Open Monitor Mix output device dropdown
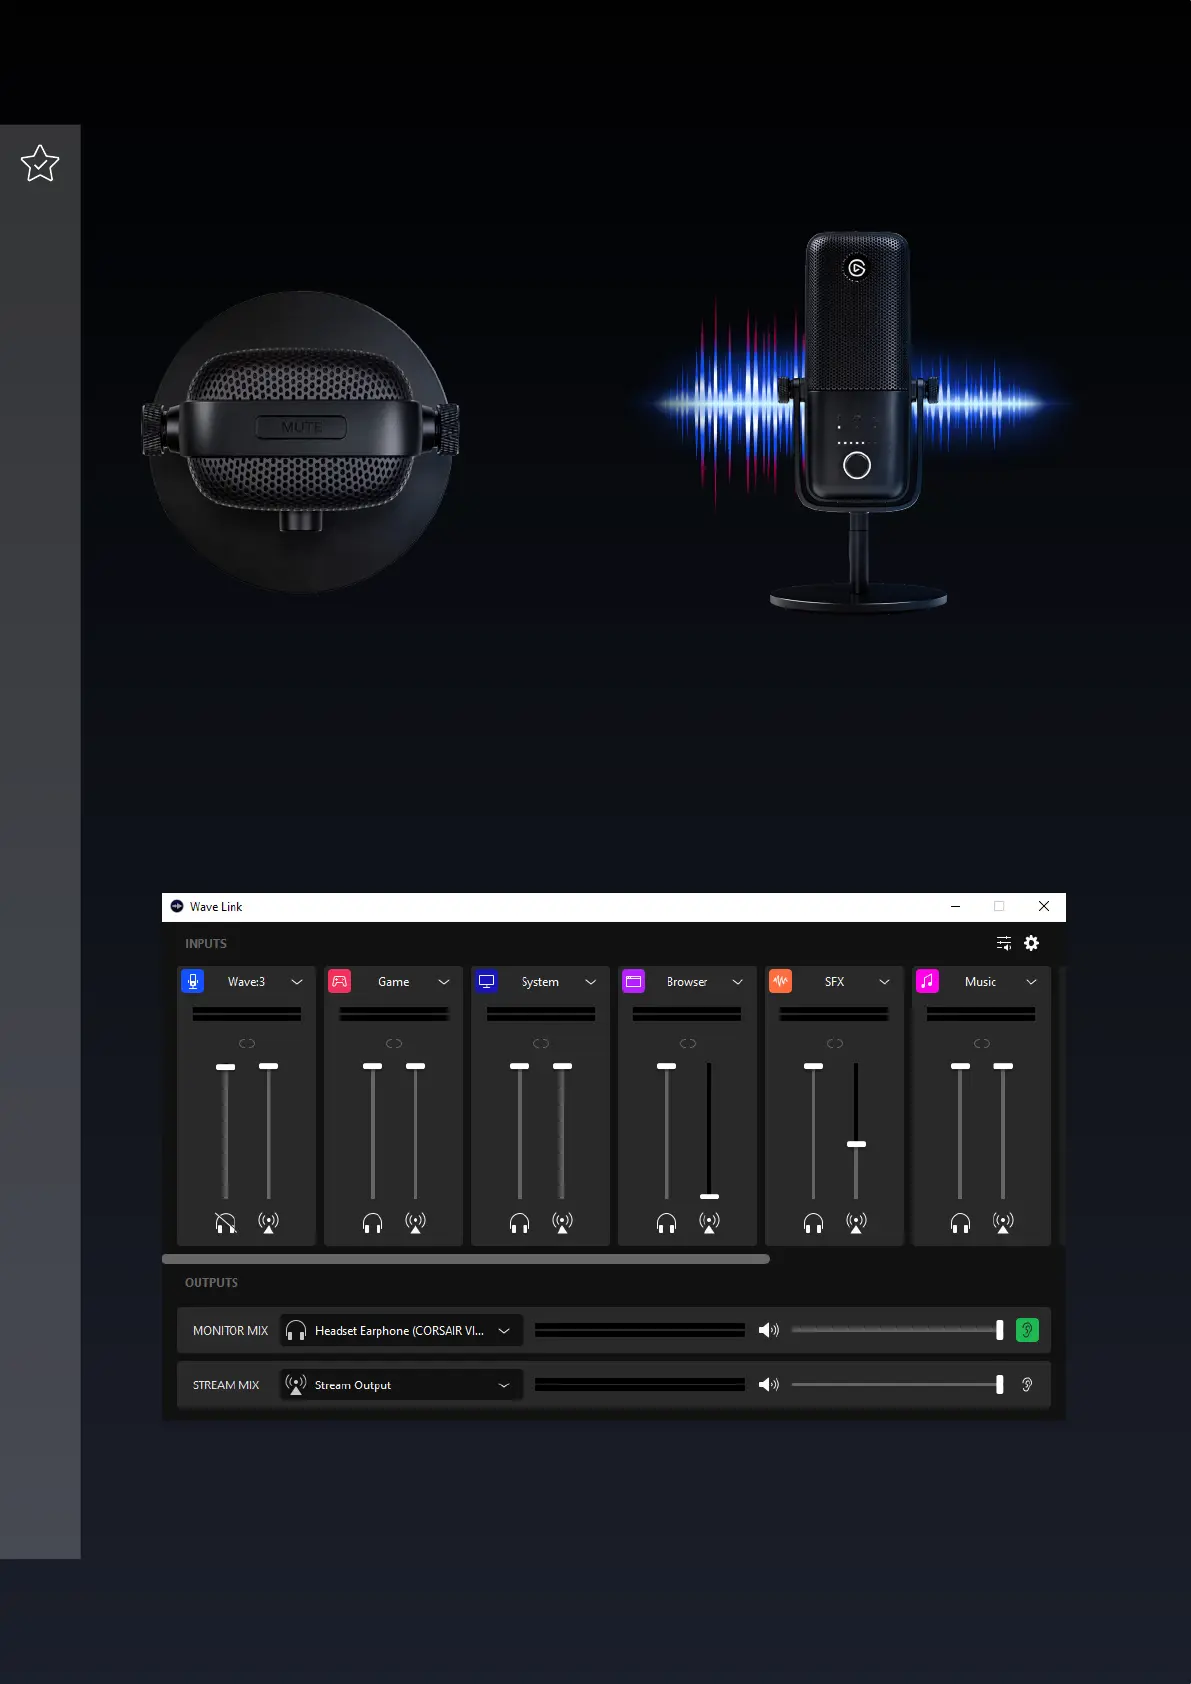This screenshot has width=1191, height=1684. tap(503, 1331)
